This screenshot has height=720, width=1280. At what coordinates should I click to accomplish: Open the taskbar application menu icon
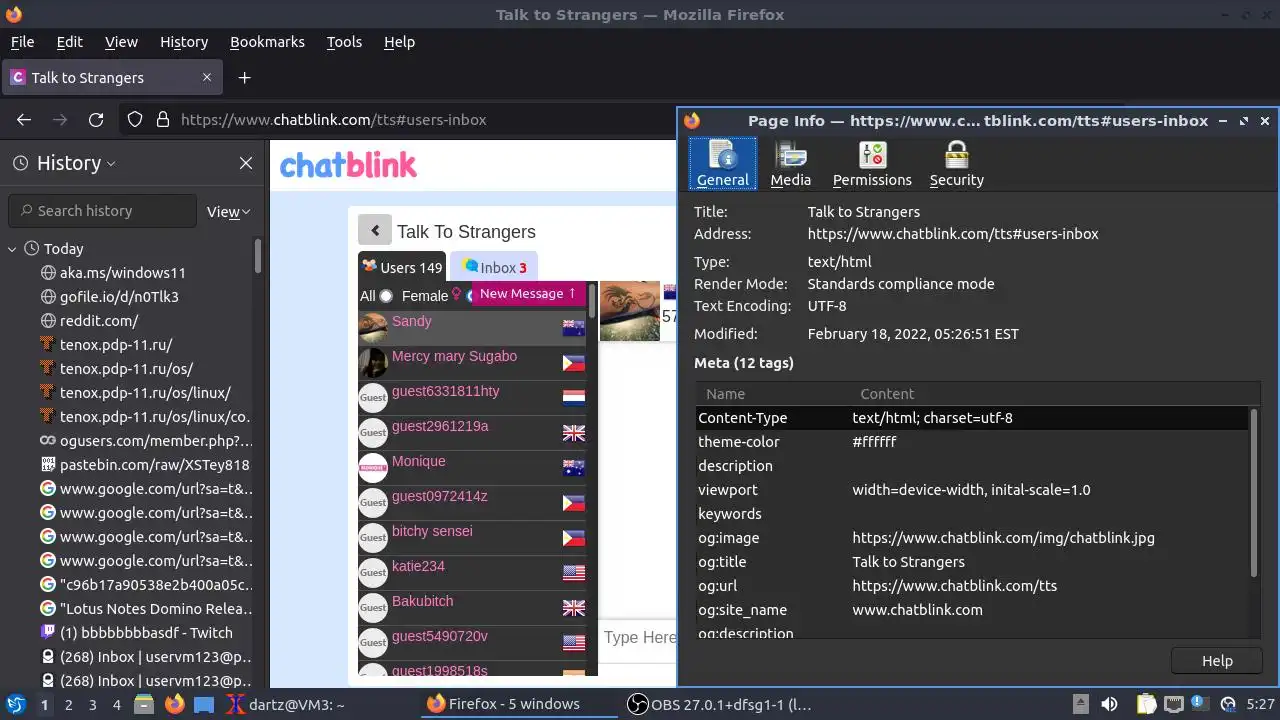point(16,704)
